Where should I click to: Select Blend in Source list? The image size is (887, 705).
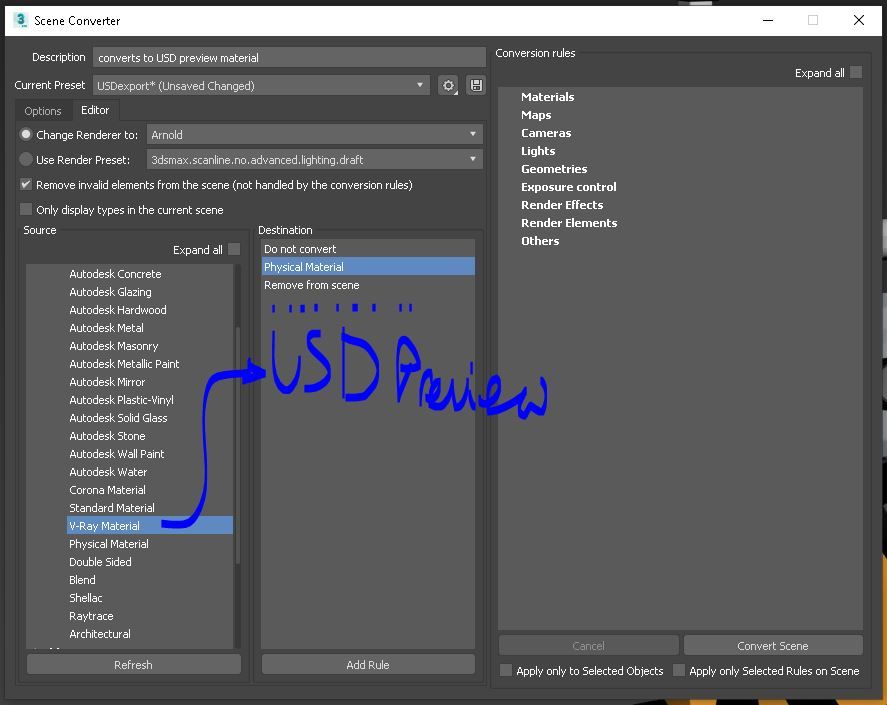point(82,580)
